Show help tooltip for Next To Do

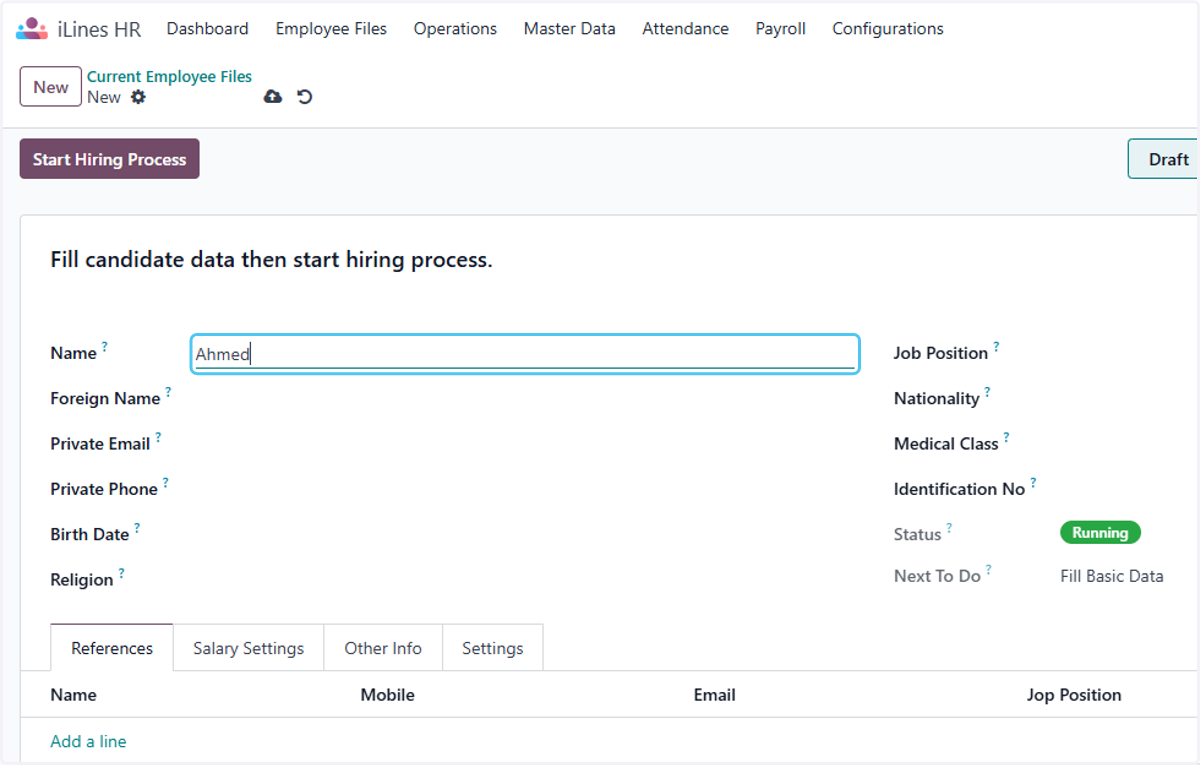click(x=988, y=569)
